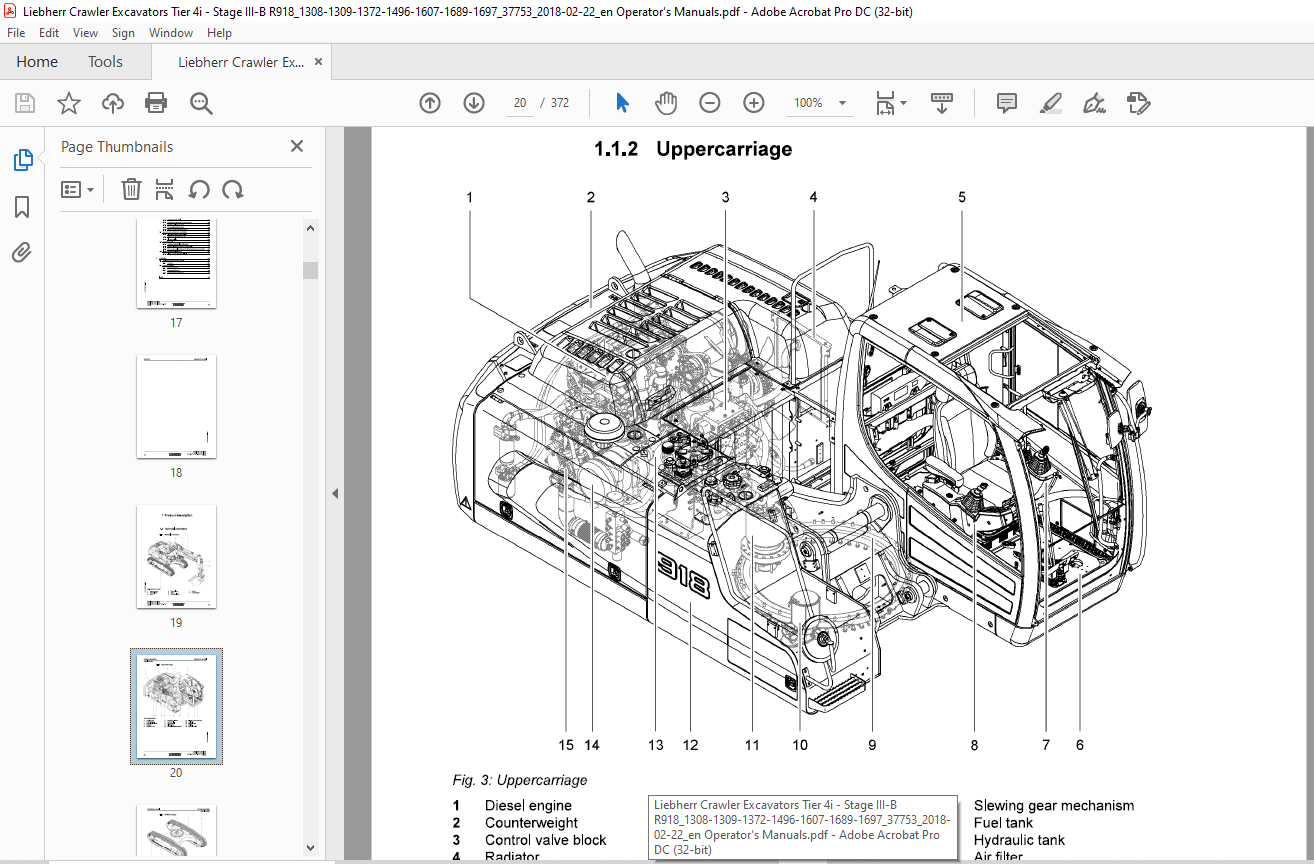Screen dimensions: 1314x864
Task: Close the Page Thumbnails panel
Action: (x=297, y=146)
